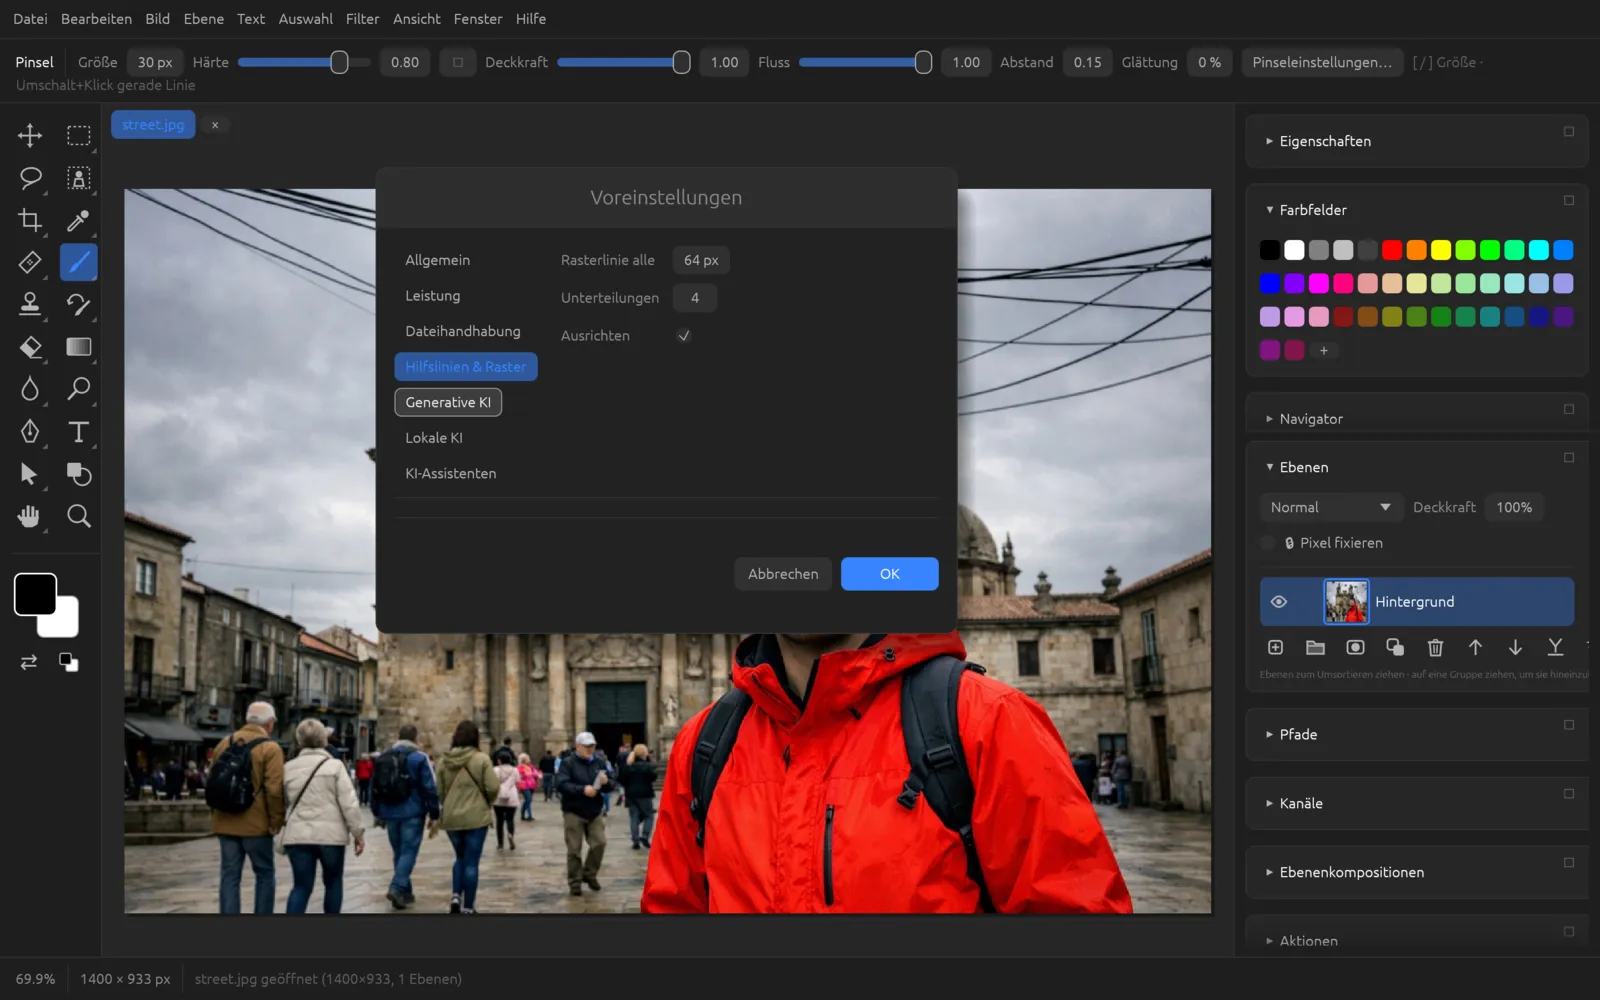Image resolution: width=1600 pixels, height=1000 pixels.
Task: Hide the Hintergrund layer with eye icon
Action: click(x=1278, y=601)
